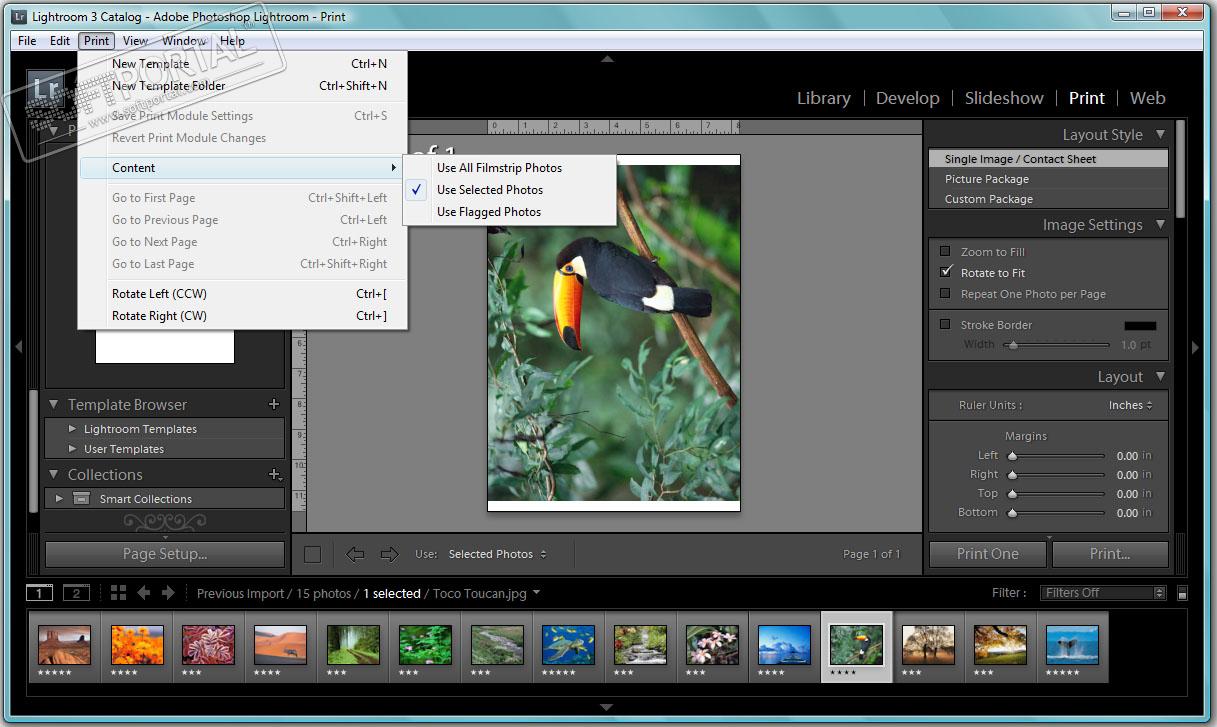
Task: Click the filmstrip go-back arrow icon
Action: (x=143, y=593)
